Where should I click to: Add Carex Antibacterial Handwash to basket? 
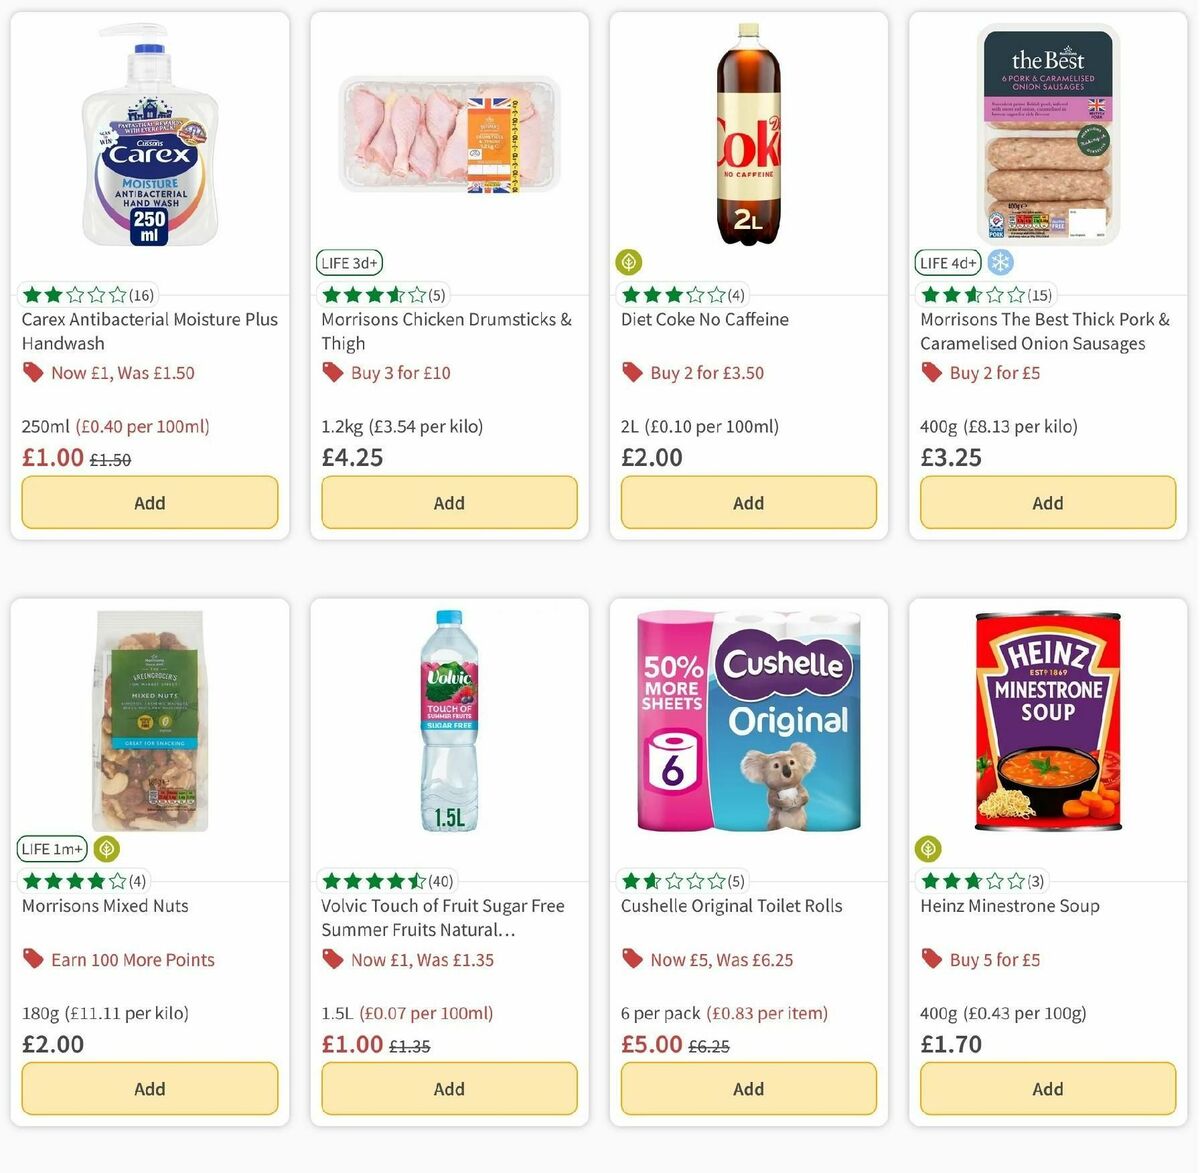[149, 502]
